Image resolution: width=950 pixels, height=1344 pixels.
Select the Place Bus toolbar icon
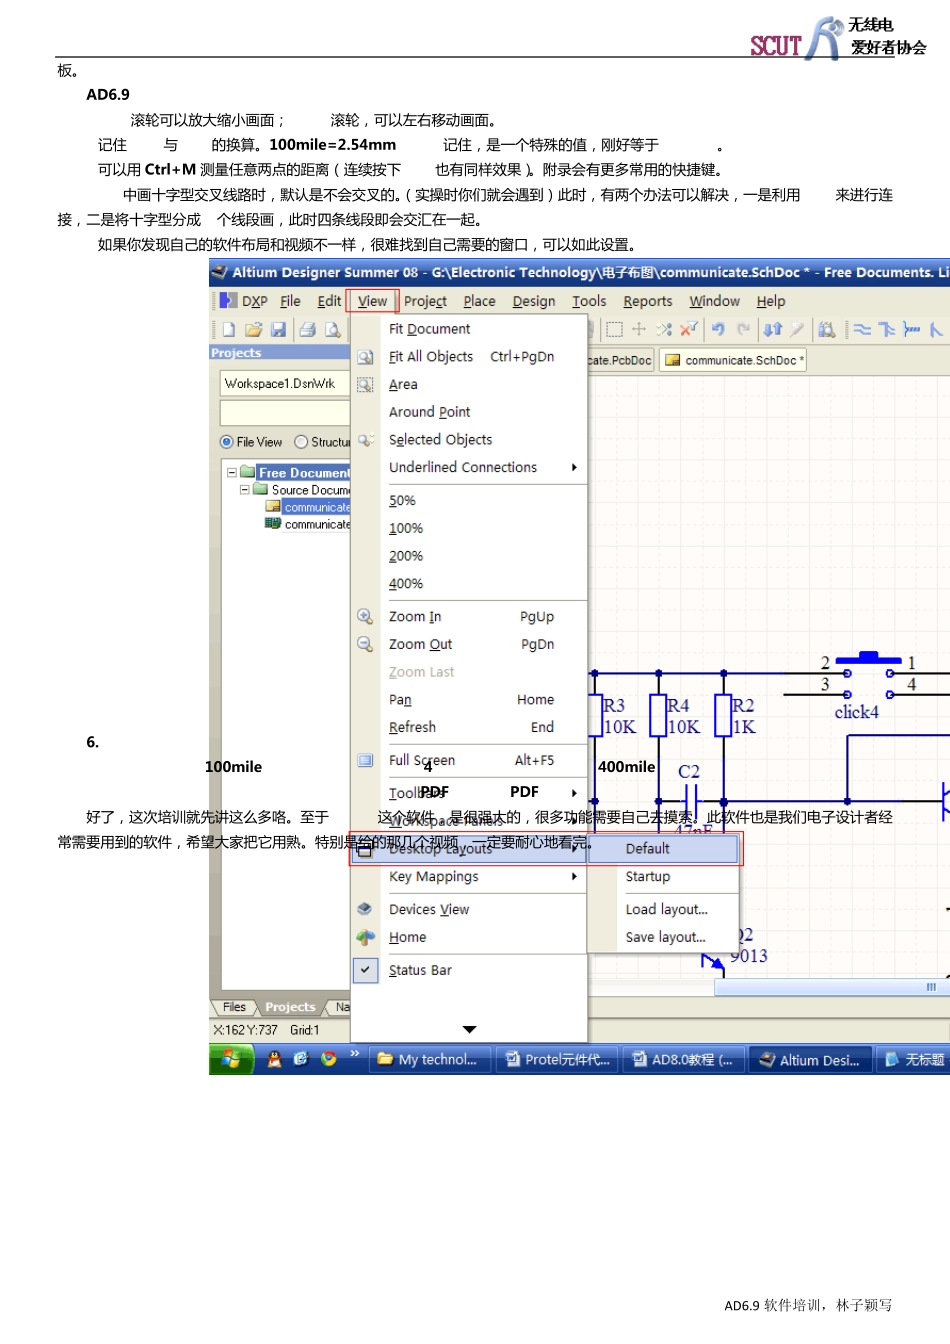tap(887, 329)
